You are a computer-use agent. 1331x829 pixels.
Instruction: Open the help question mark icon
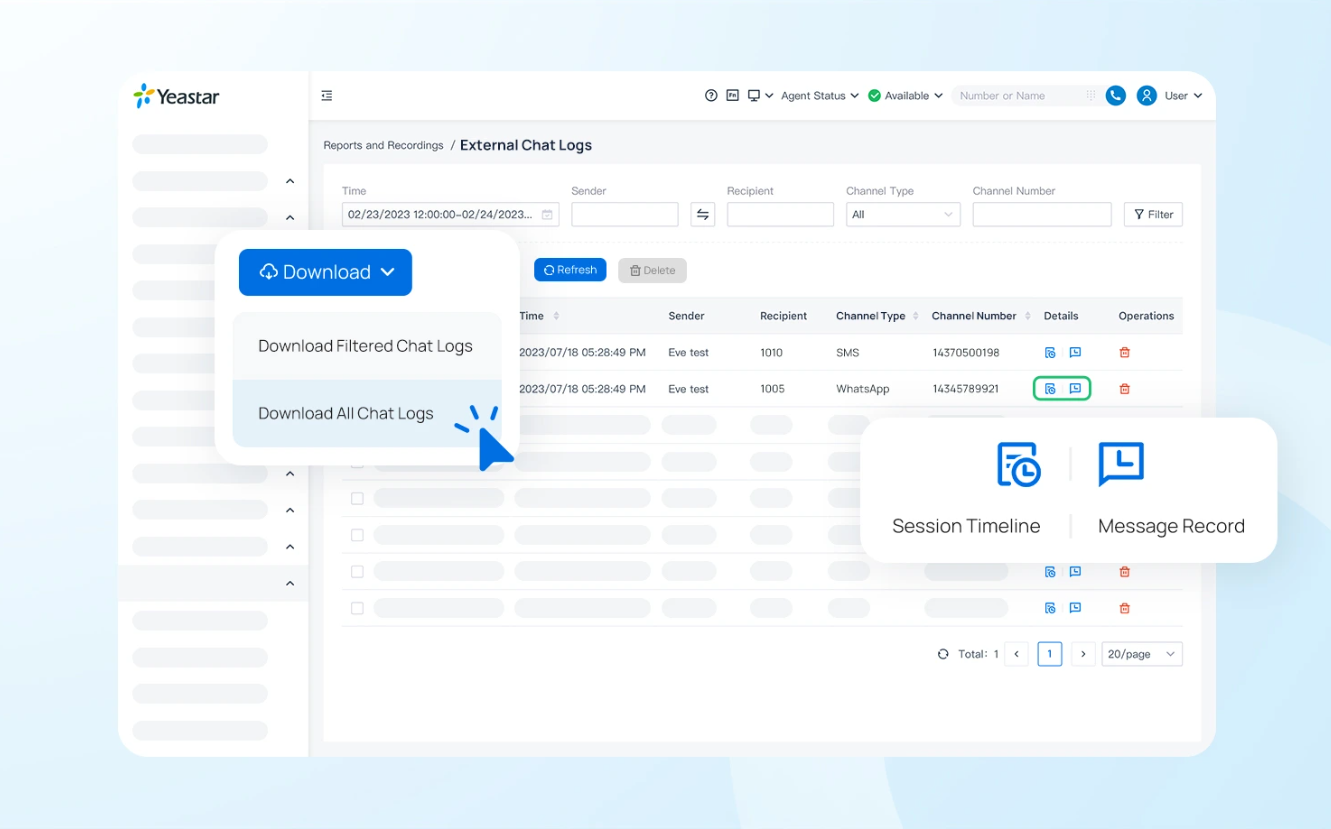[x=711, y=96]
